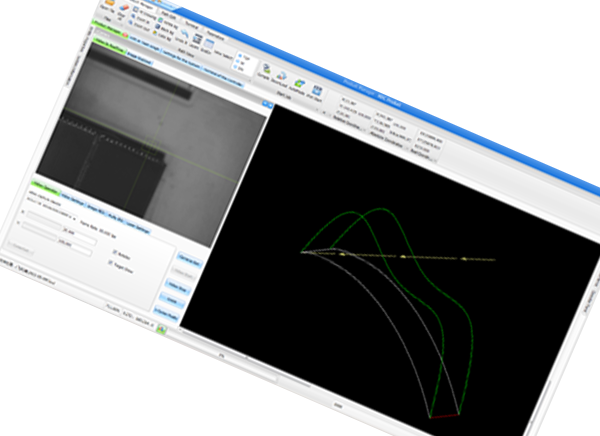This screenshot has width=600, height=436.
Task: Click the AutoMode icon with green arrows
Action: pyautogui.click(x=300, y=82)
